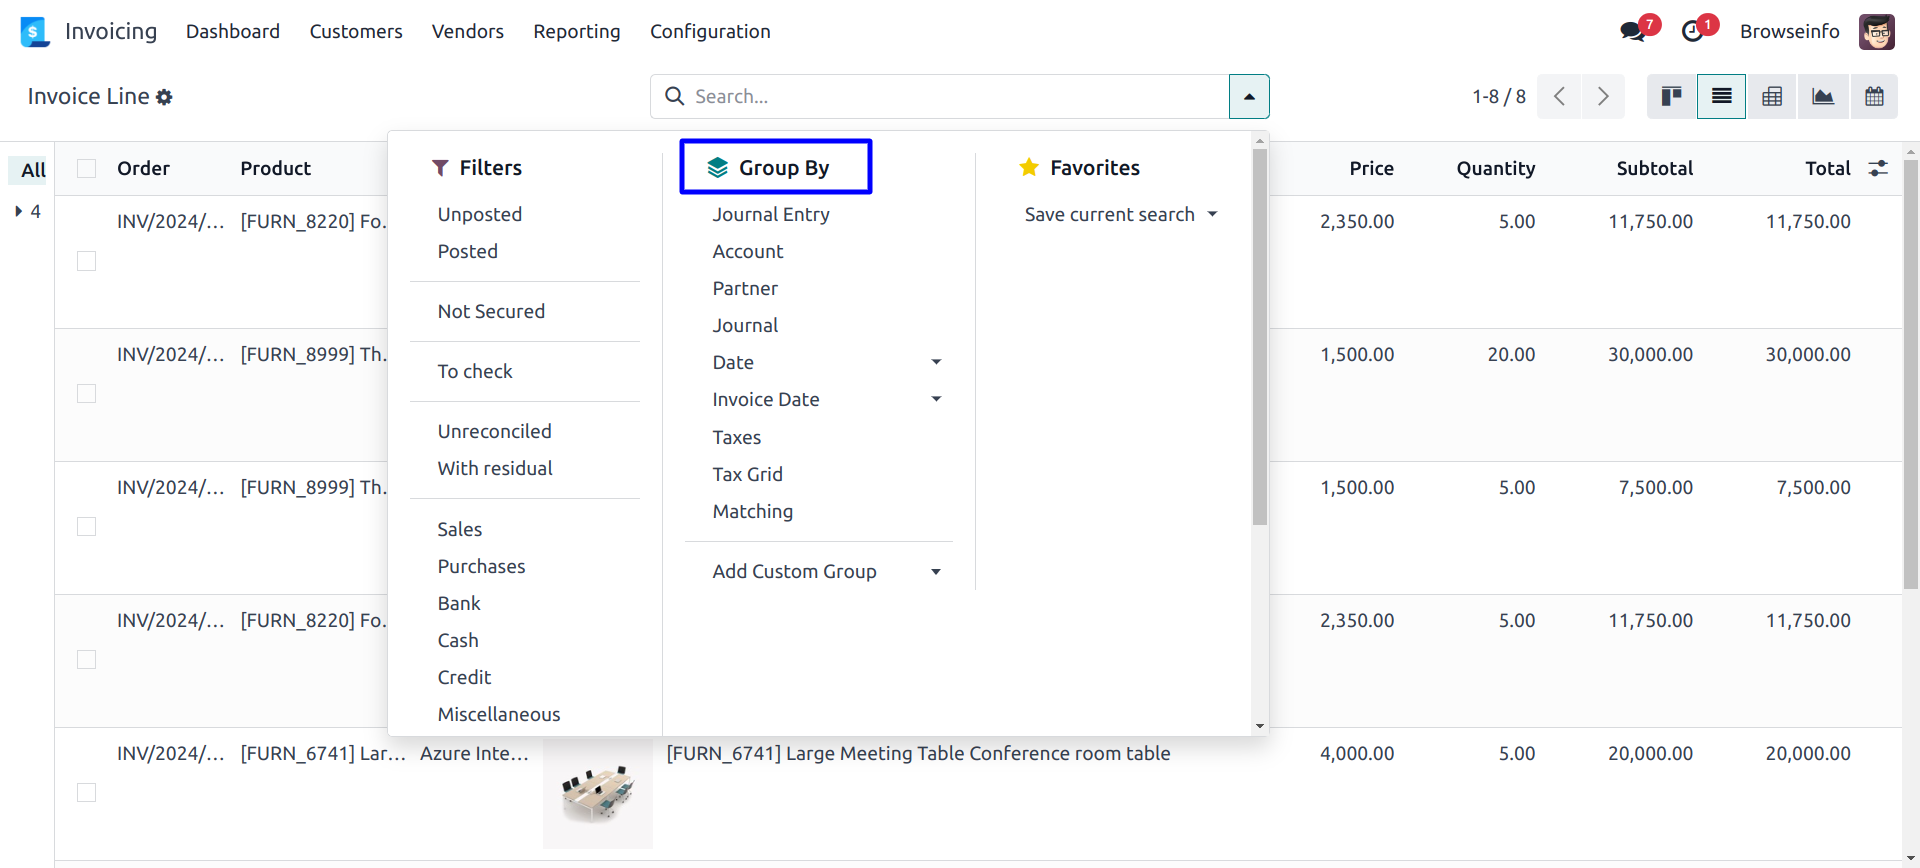Open the Graph chart view
1920x868 pixels.
(x=1823, y=96)
